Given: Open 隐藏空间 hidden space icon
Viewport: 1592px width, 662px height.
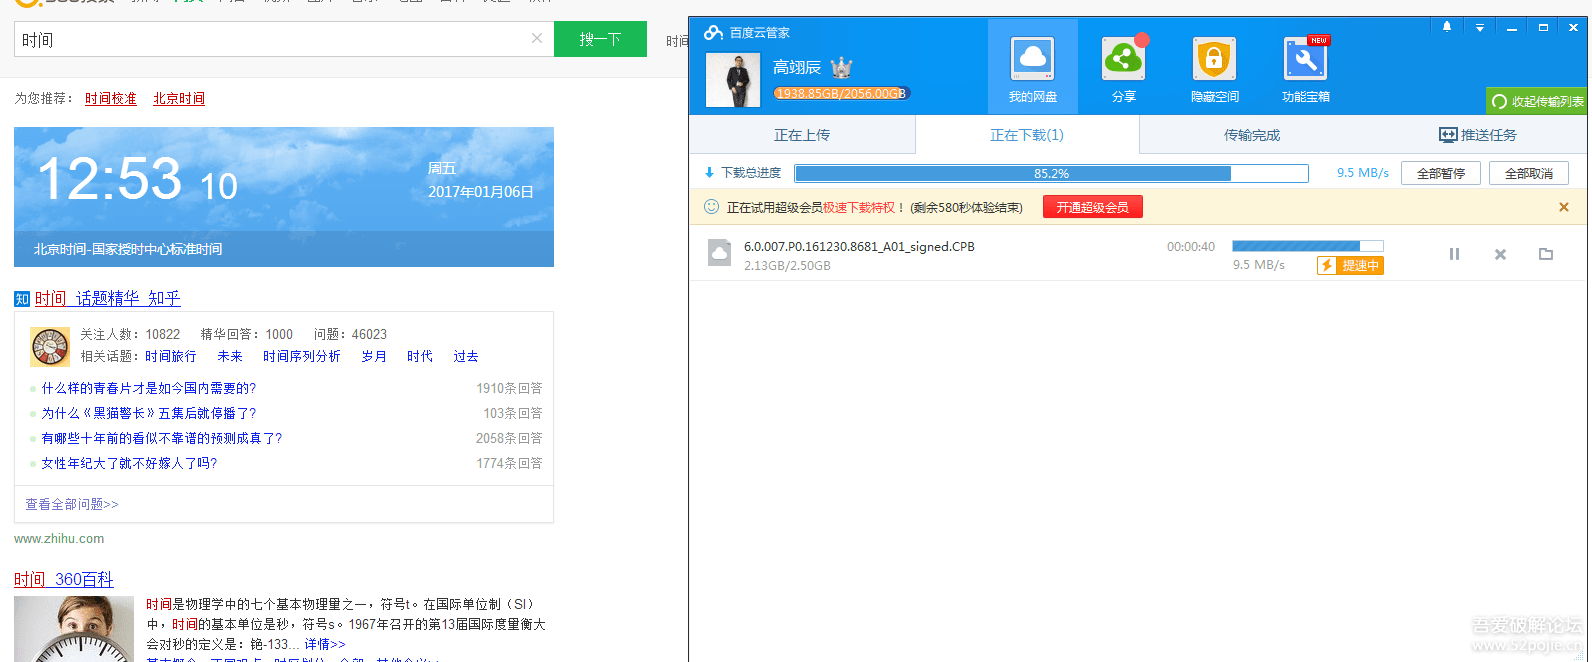Looking at the screenshot, I should [x=1215, y=67].
